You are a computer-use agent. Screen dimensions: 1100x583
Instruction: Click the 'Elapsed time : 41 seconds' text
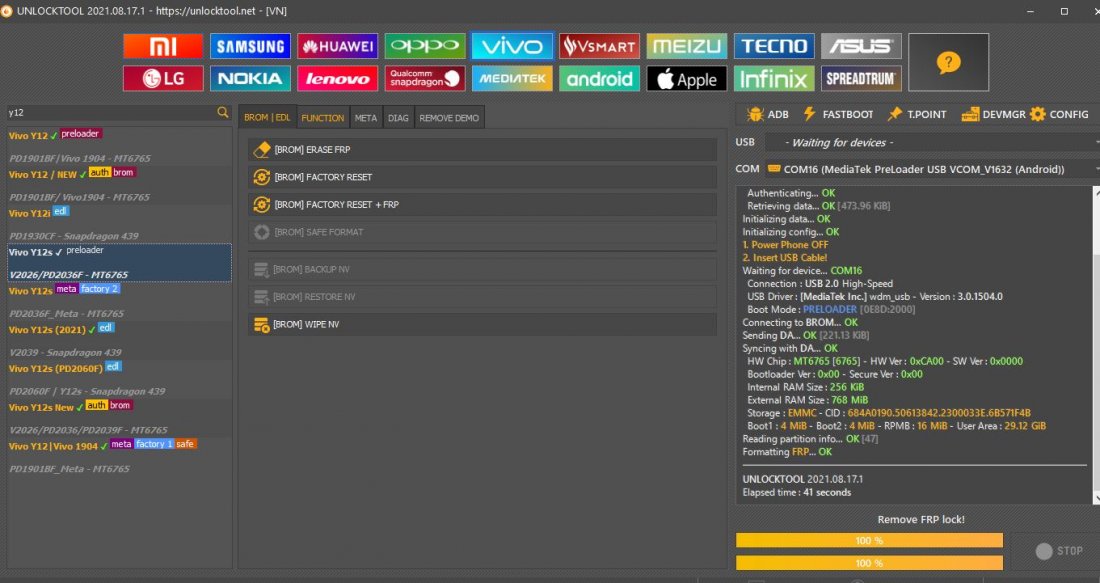tap(796, 492)
